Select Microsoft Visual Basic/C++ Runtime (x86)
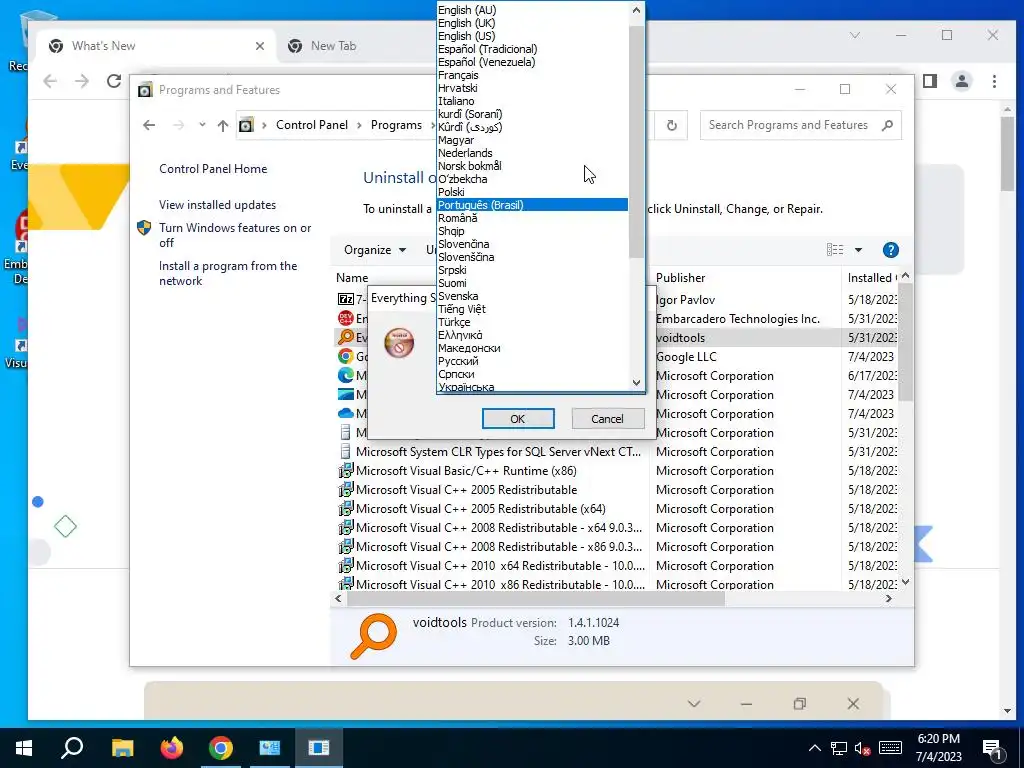The image size is (1024, 768). coord(466,471)
